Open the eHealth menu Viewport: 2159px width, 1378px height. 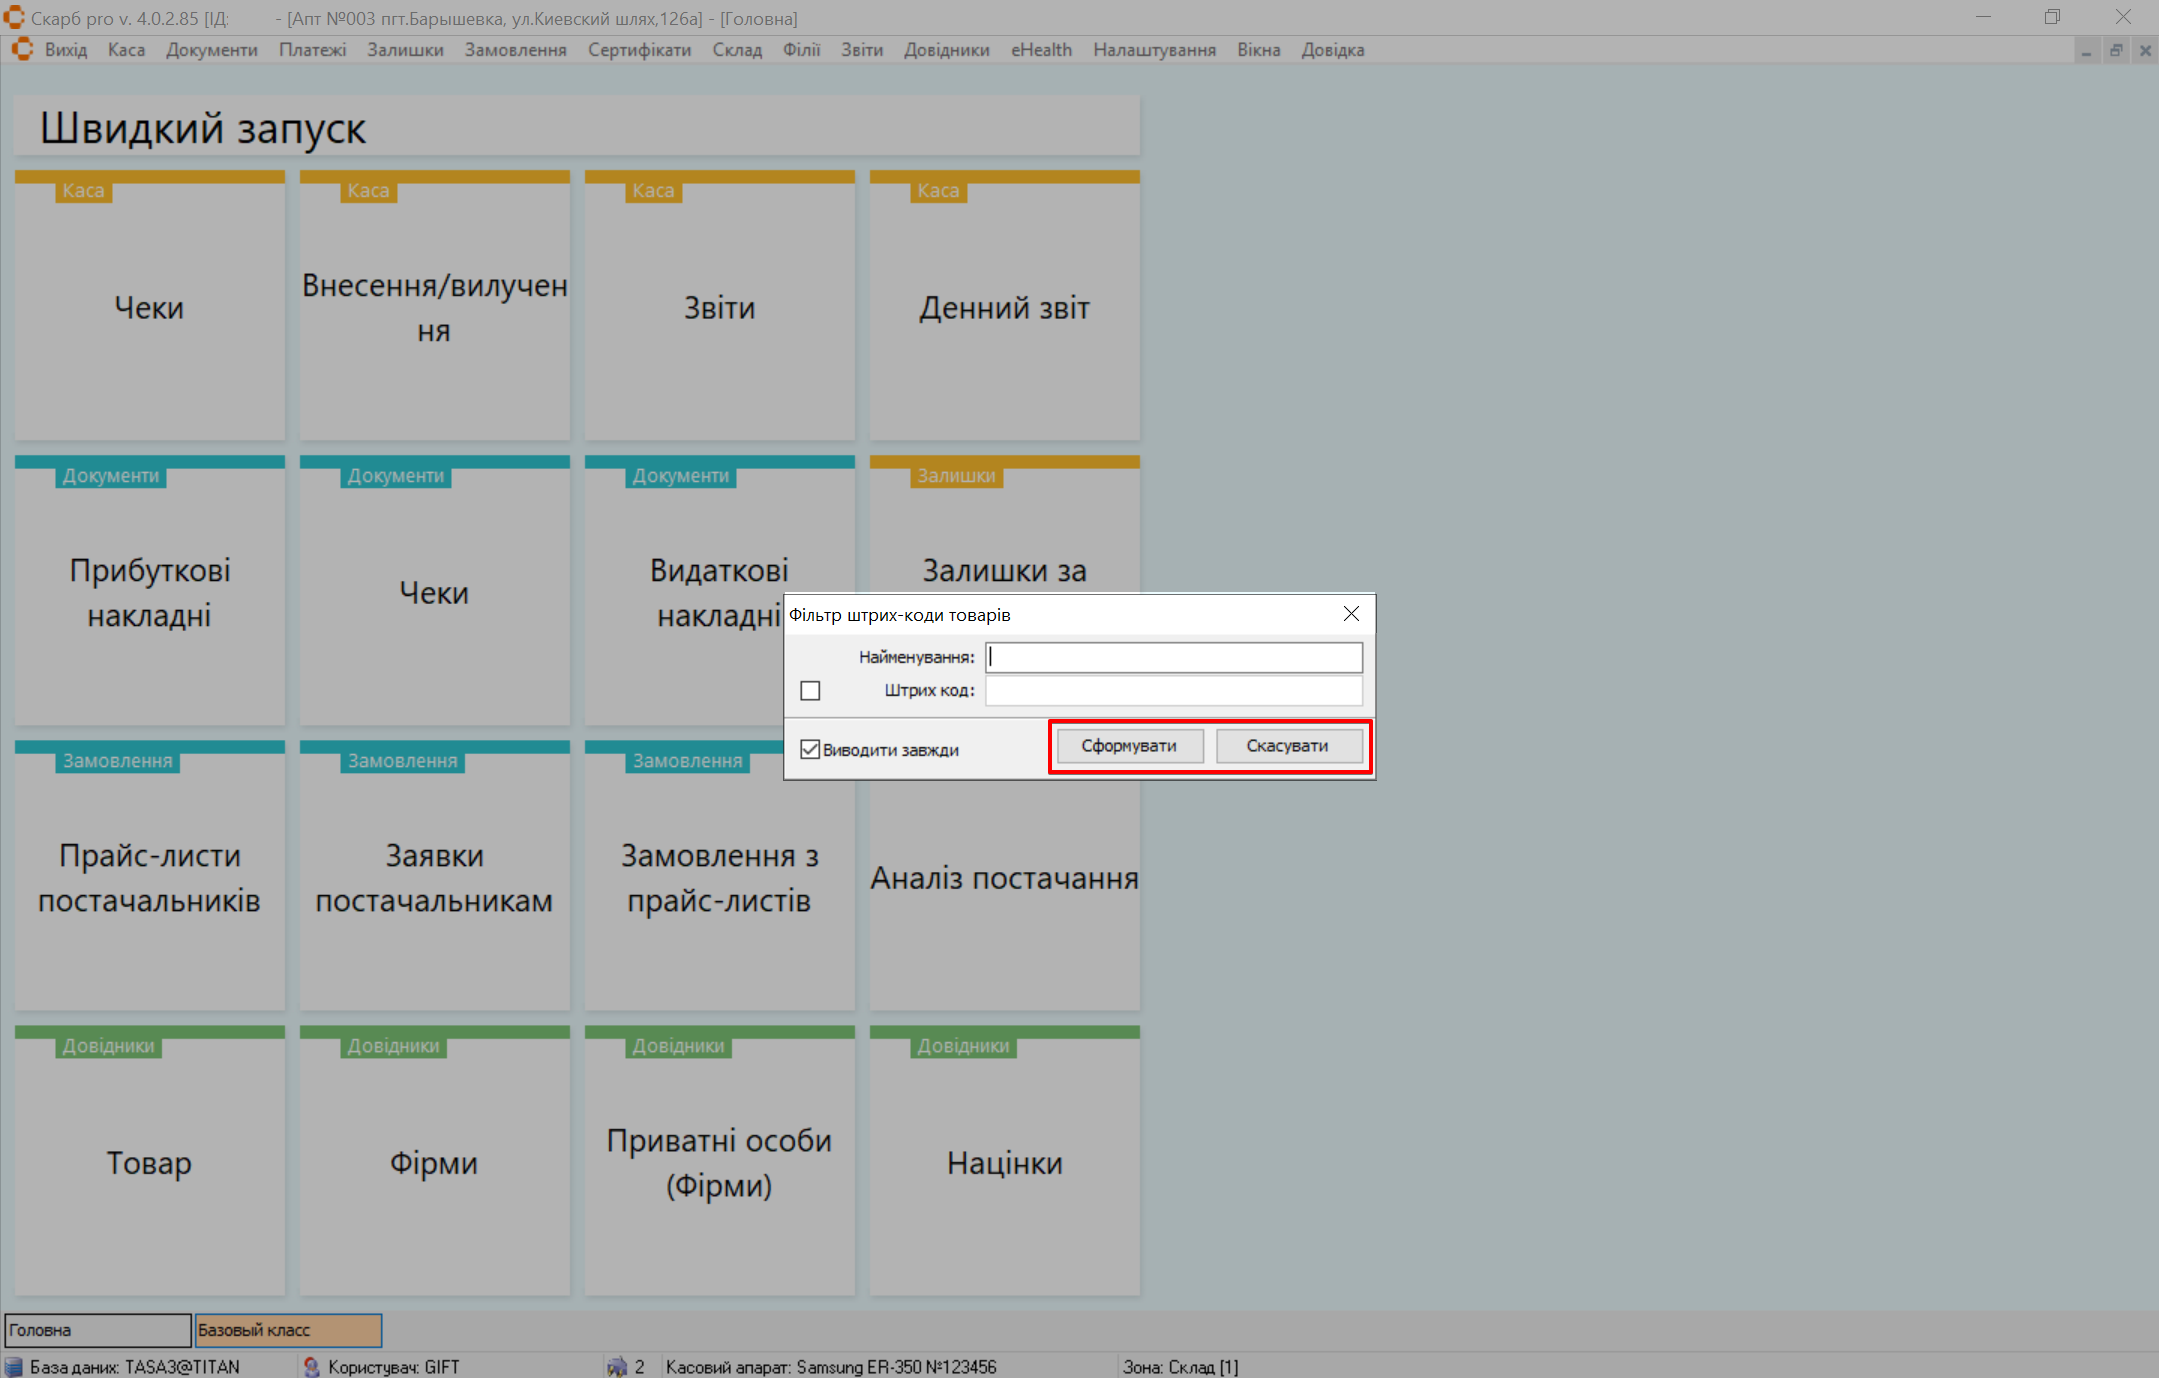pos(1041,50)
